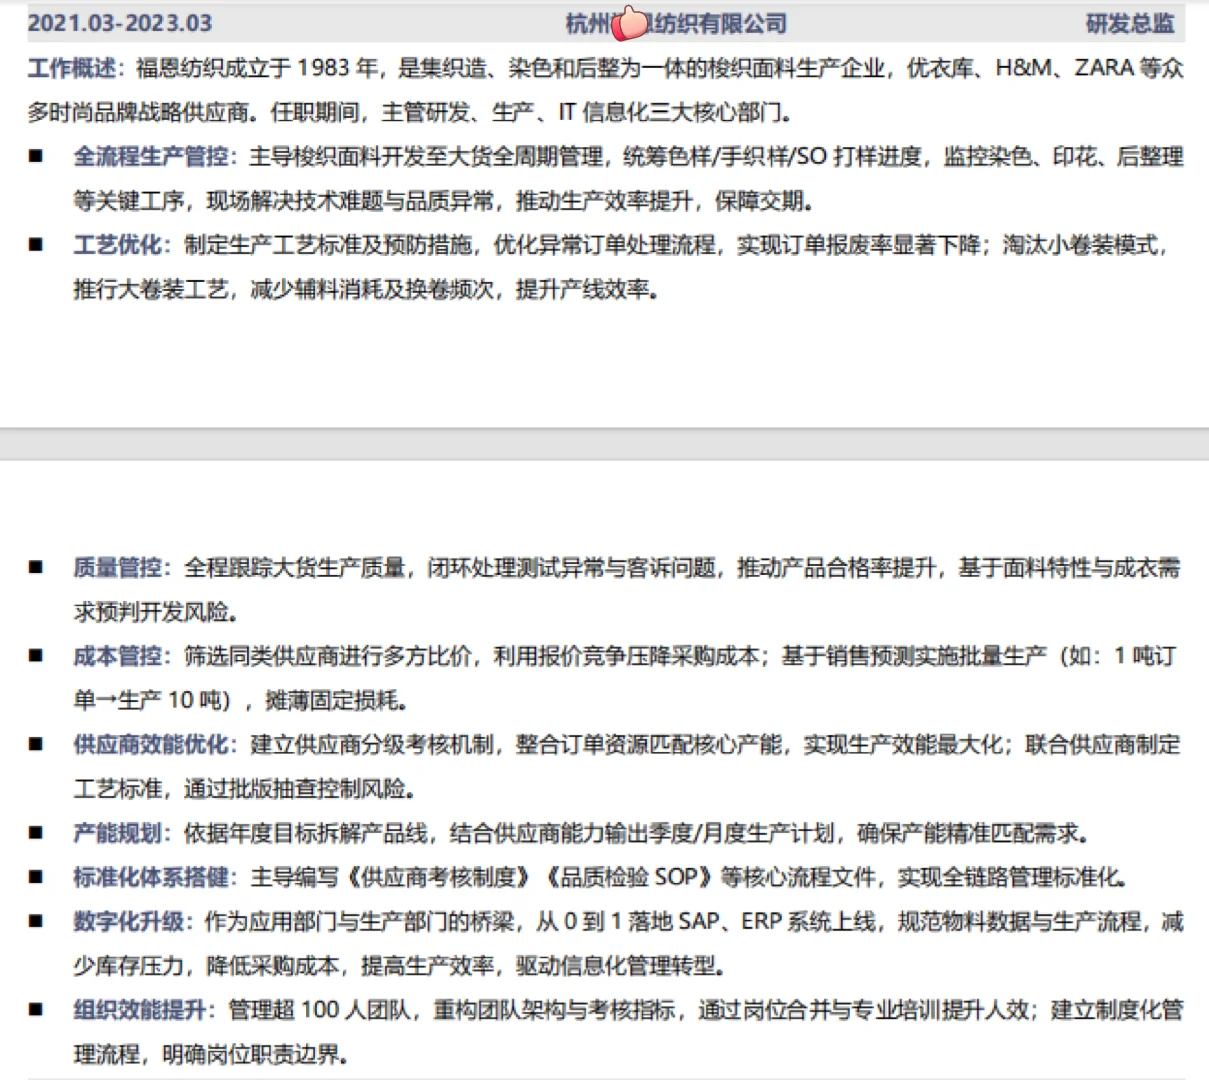Select the bullet heading 成本管控
Image resolution: width=1209 pixels, height=1080 pixels.
(118, 656)
